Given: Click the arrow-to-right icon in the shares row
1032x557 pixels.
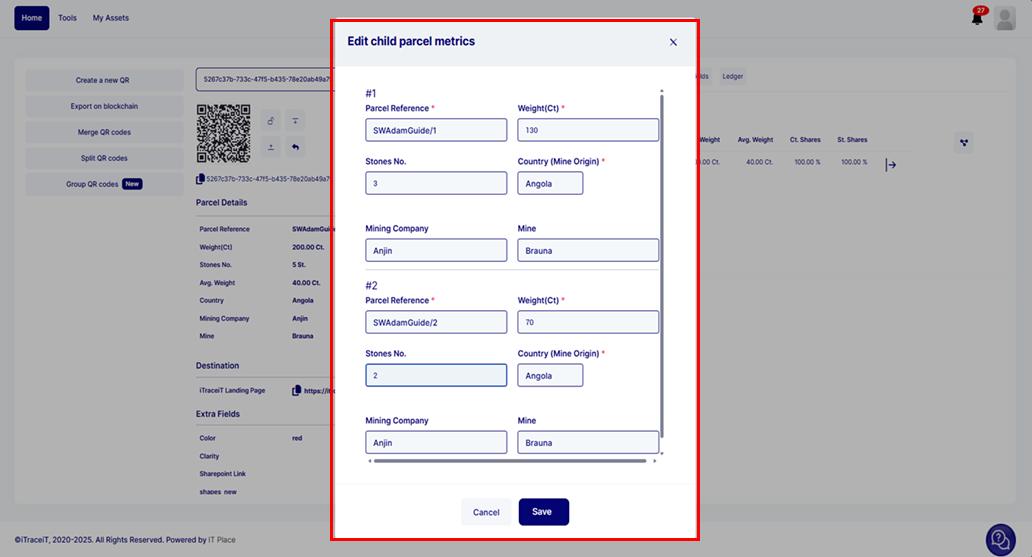Looking at the screenshot, I should 891,165.
